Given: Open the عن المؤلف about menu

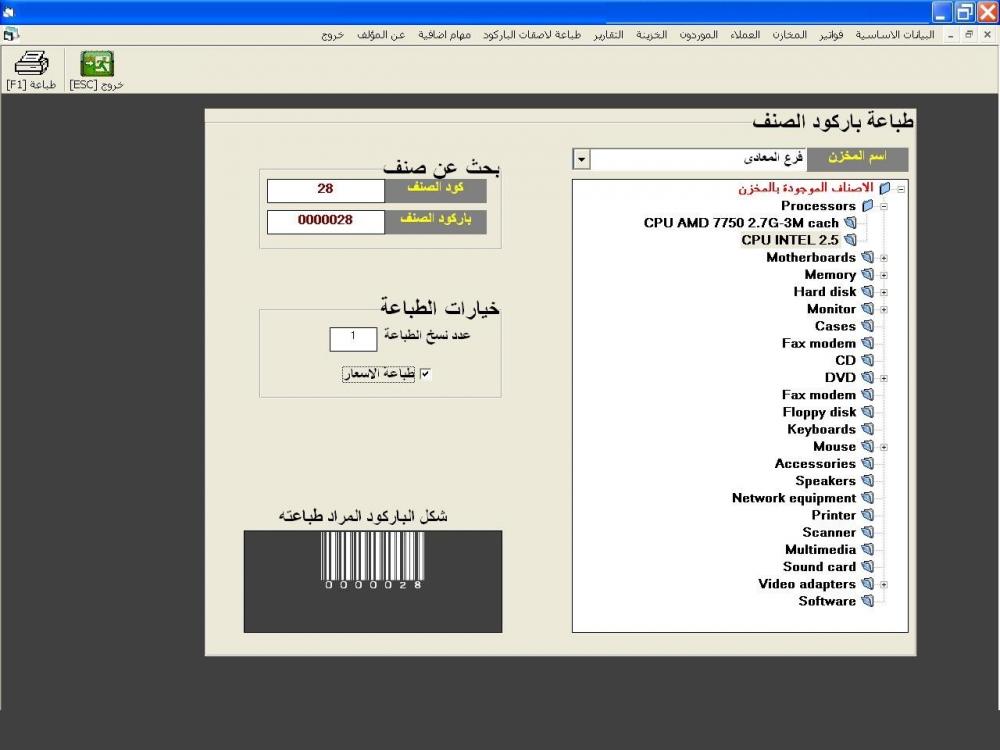Looking at the screenshot, I should coord(381,34).
